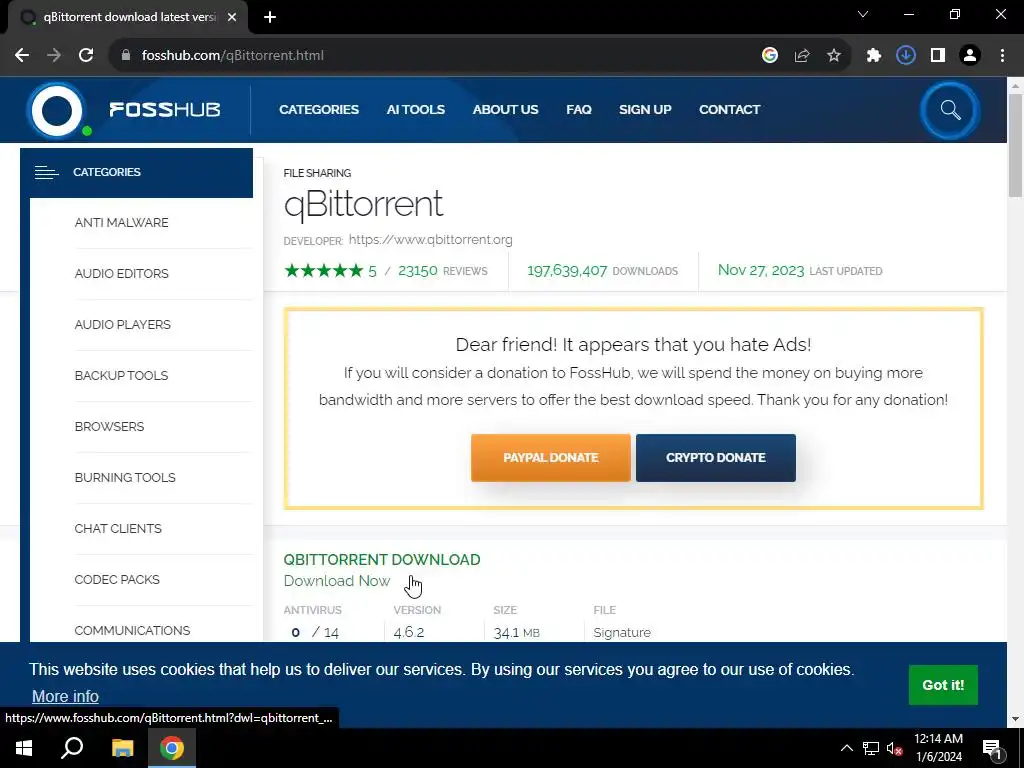Click the site lock icon
Image resolution: width=1024 pixels, height=768 pixels.
pos(126,56)
